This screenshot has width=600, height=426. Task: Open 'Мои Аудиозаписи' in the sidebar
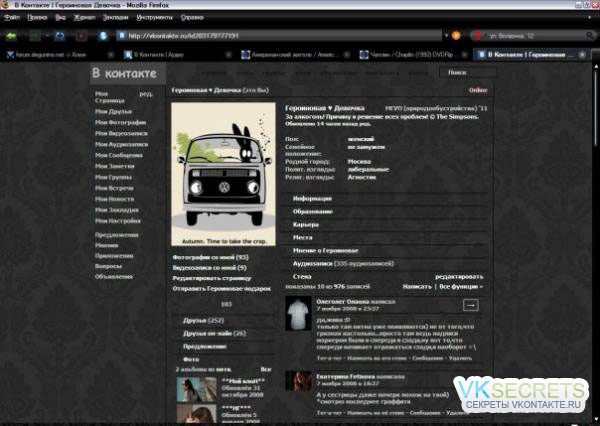coord(121,144)
